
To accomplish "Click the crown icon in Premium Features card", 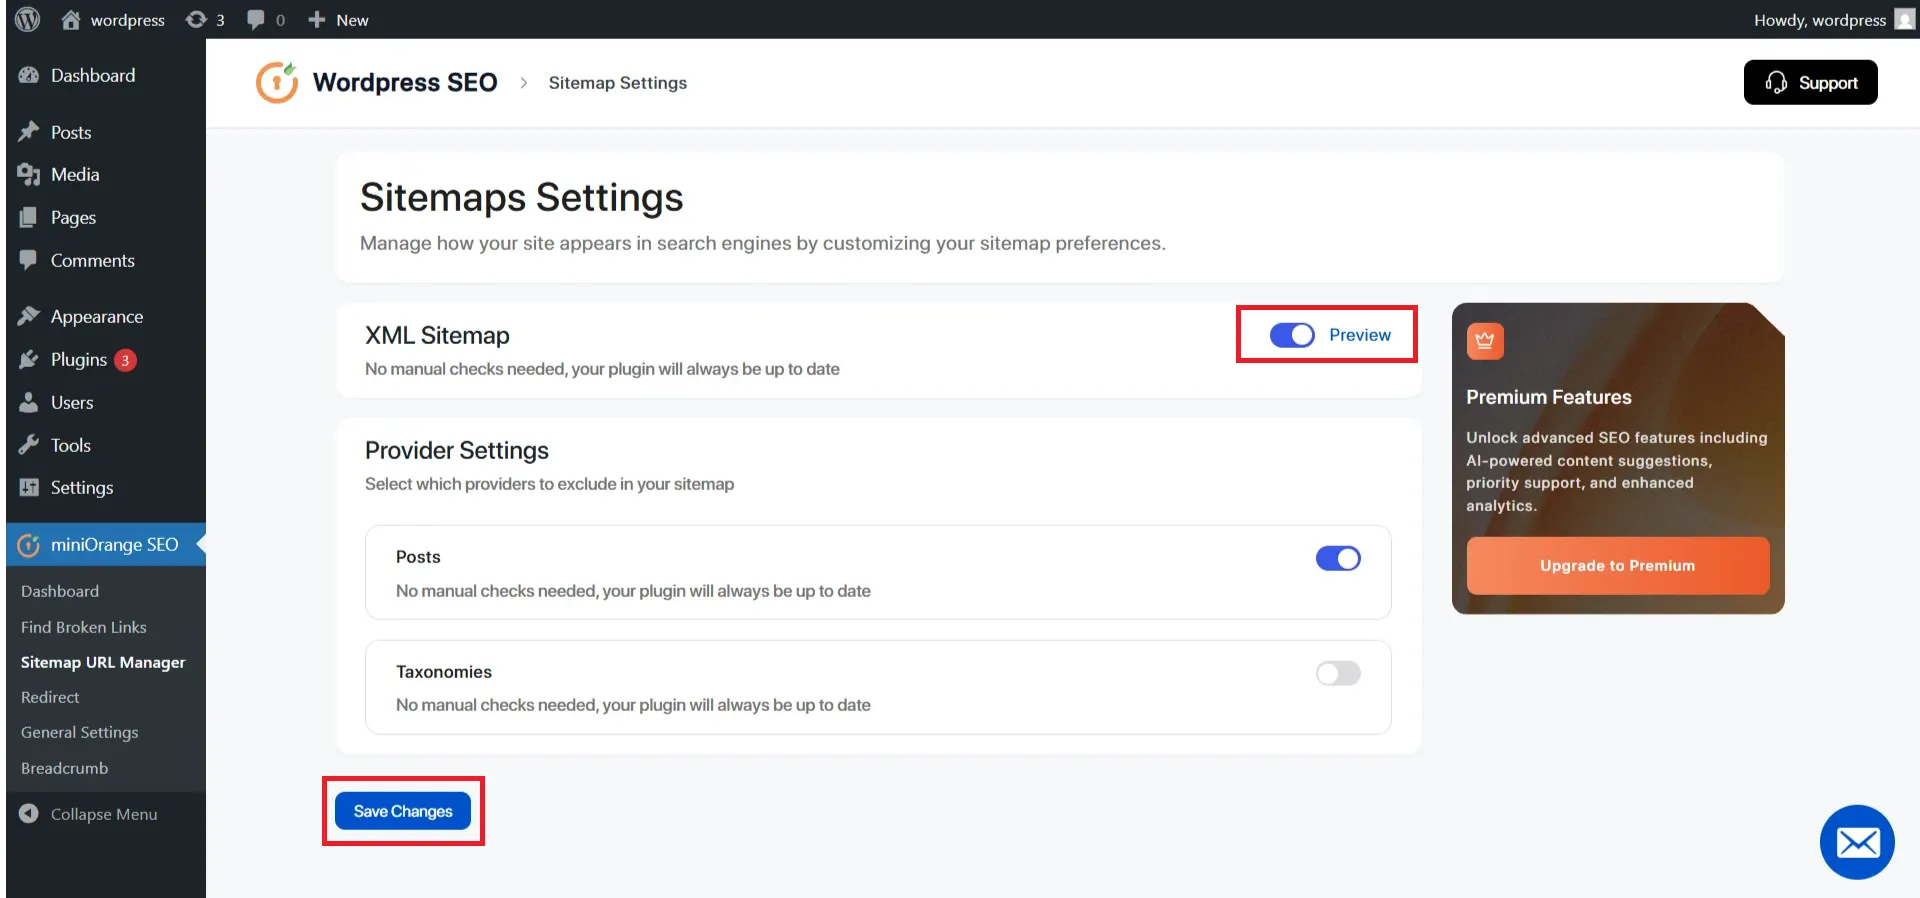I will (1485, 341).
